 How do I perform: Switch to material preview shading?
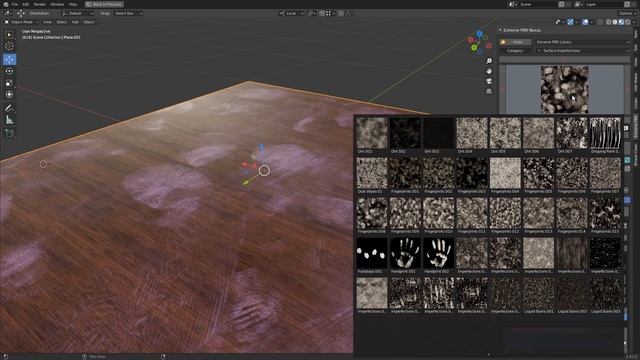pos(621,22)
